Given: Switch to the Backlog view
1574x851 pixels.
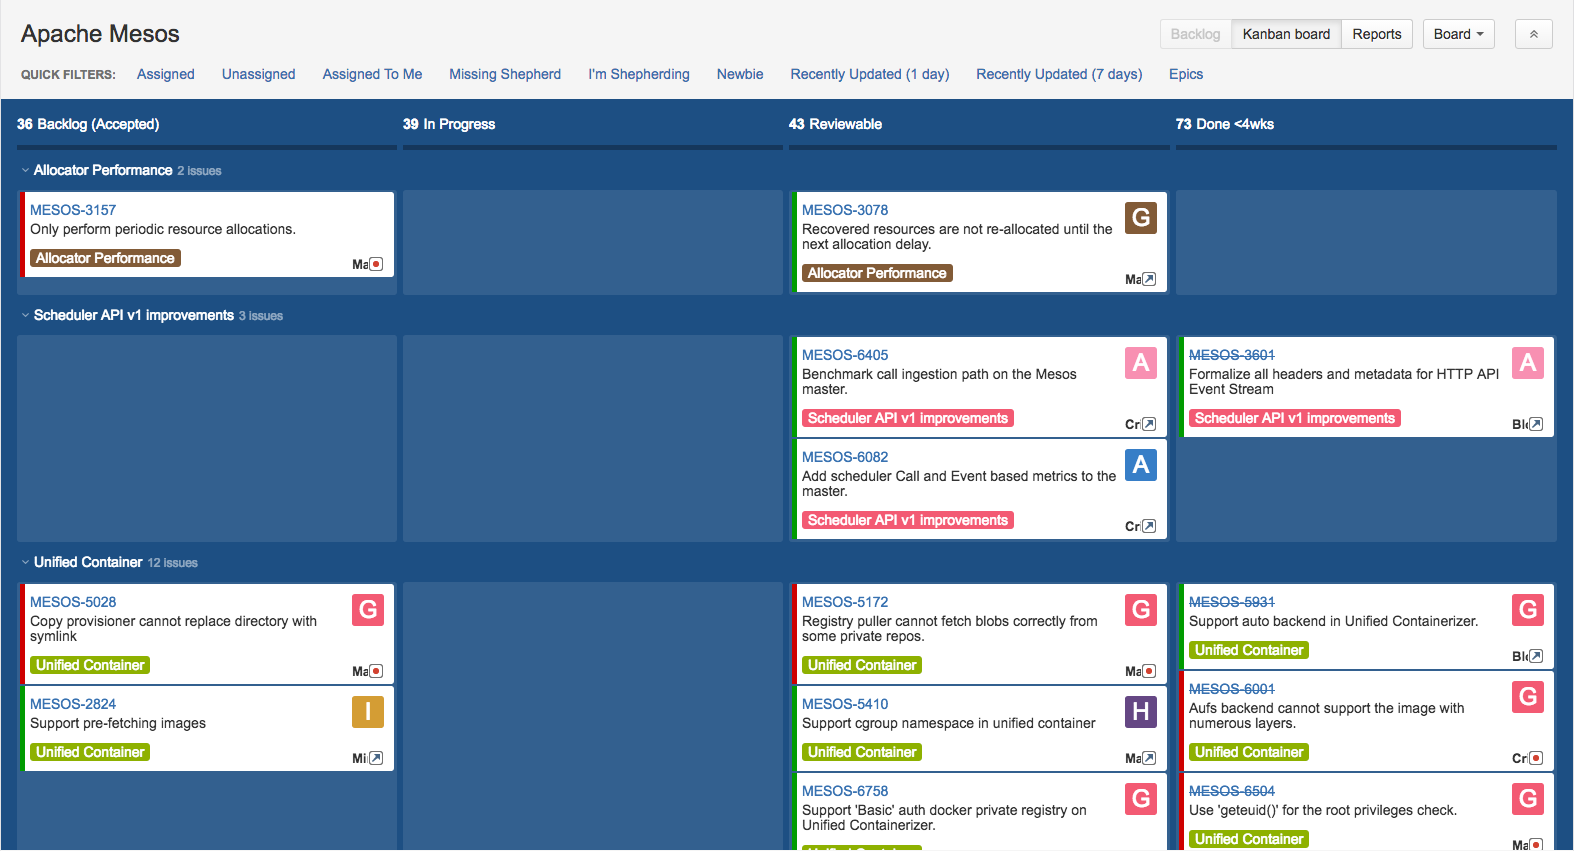Looking at the screenshot, I should (1196, 34).
